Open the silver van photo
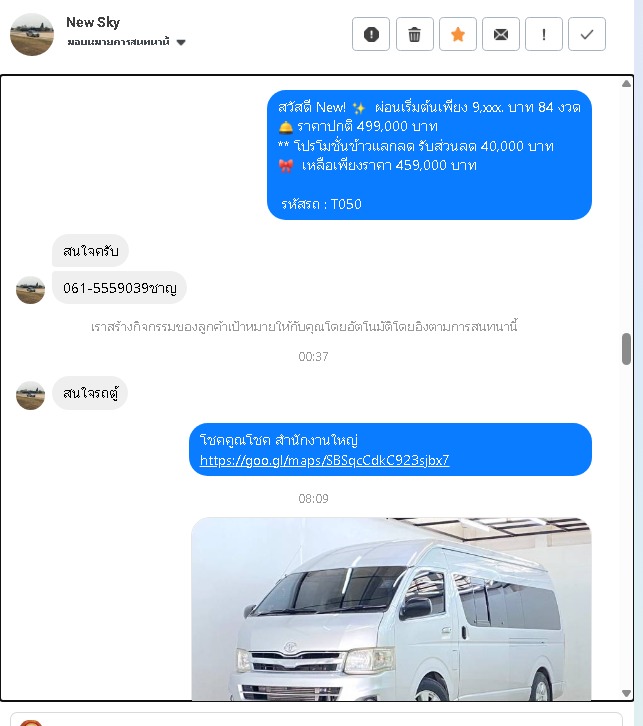Screen dimensions: 643x726 point(391,609)
